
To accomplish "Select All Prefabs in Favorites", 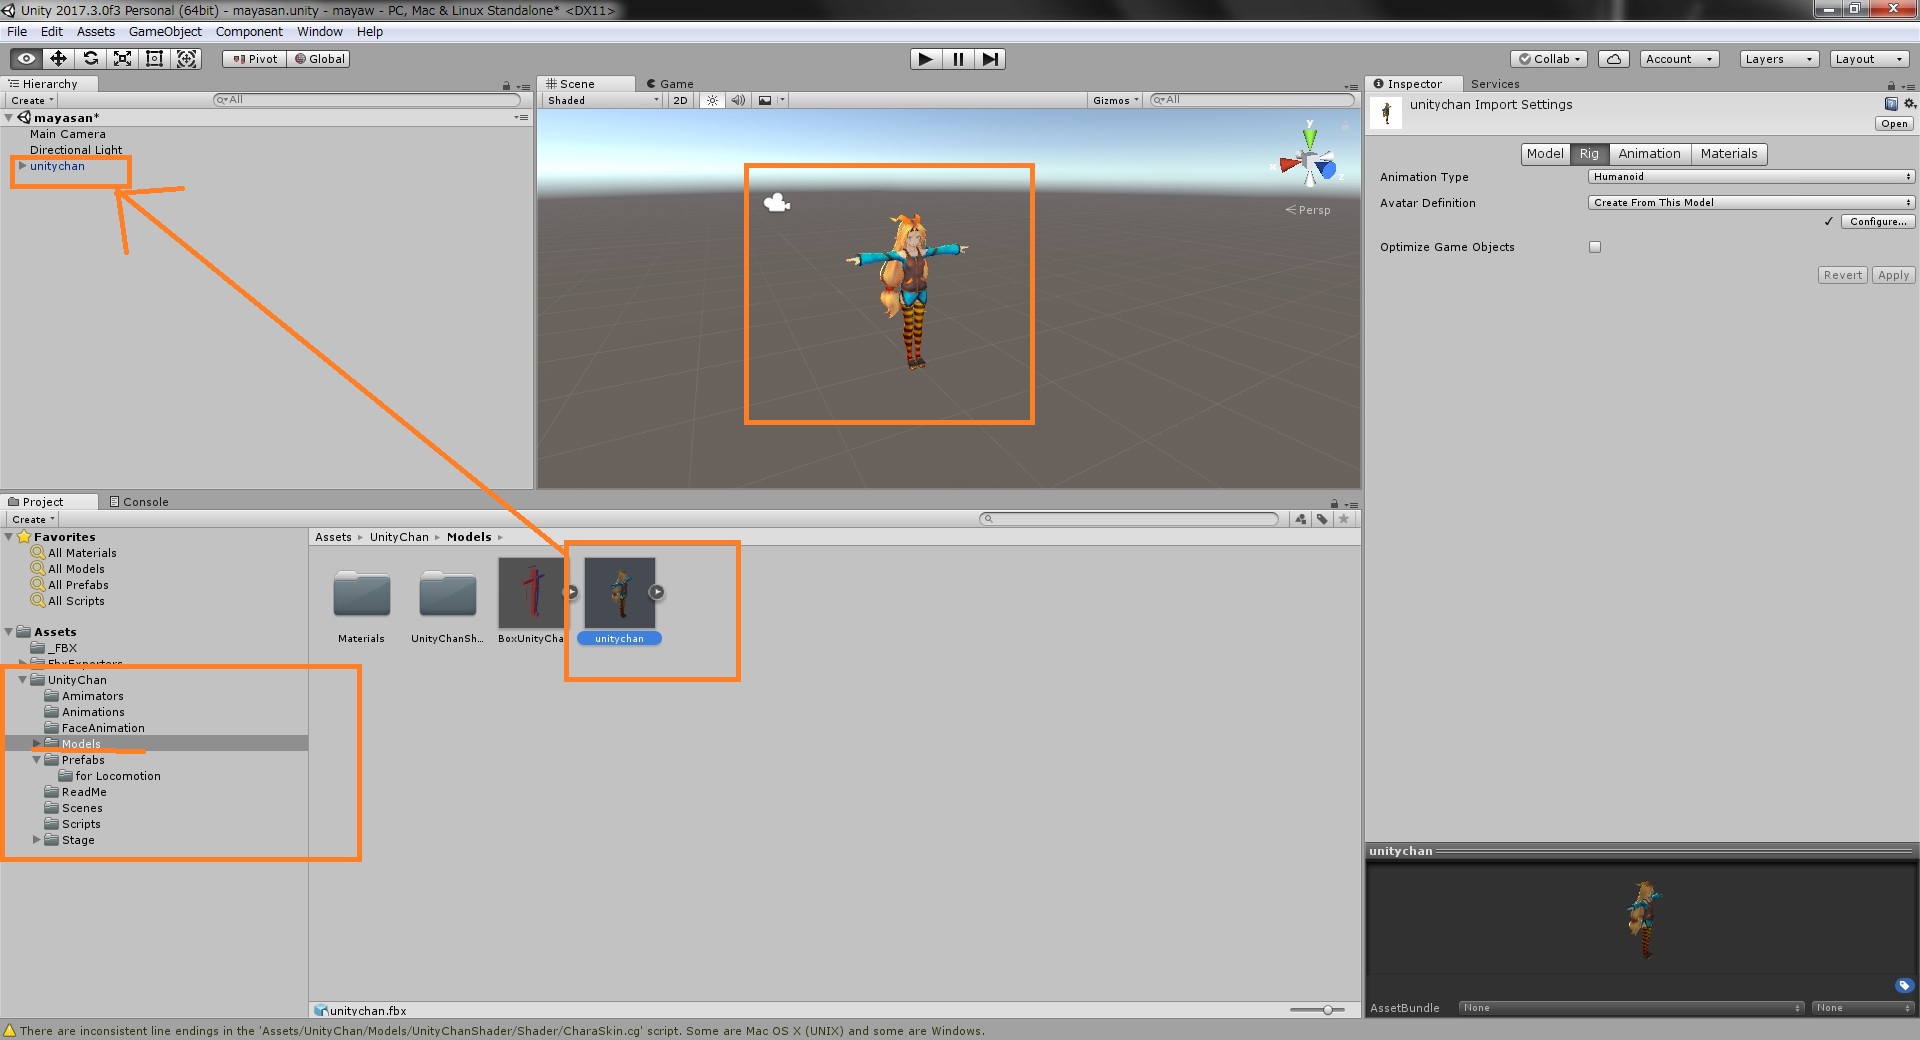I will pyautogui.click(x=78, y=585).
